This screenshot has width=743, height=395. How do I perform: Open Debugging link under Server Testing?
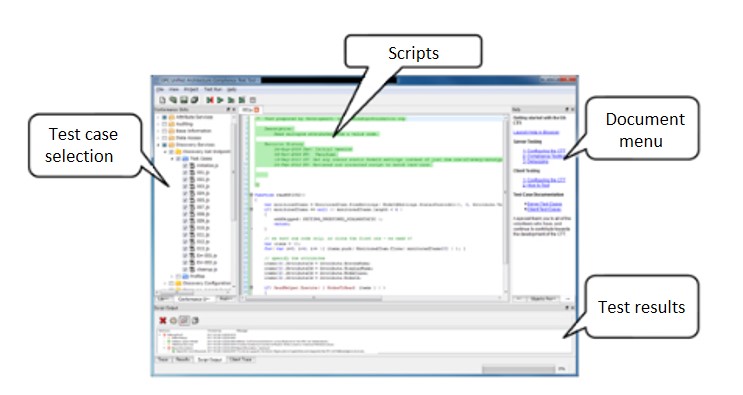coord(535,162)
